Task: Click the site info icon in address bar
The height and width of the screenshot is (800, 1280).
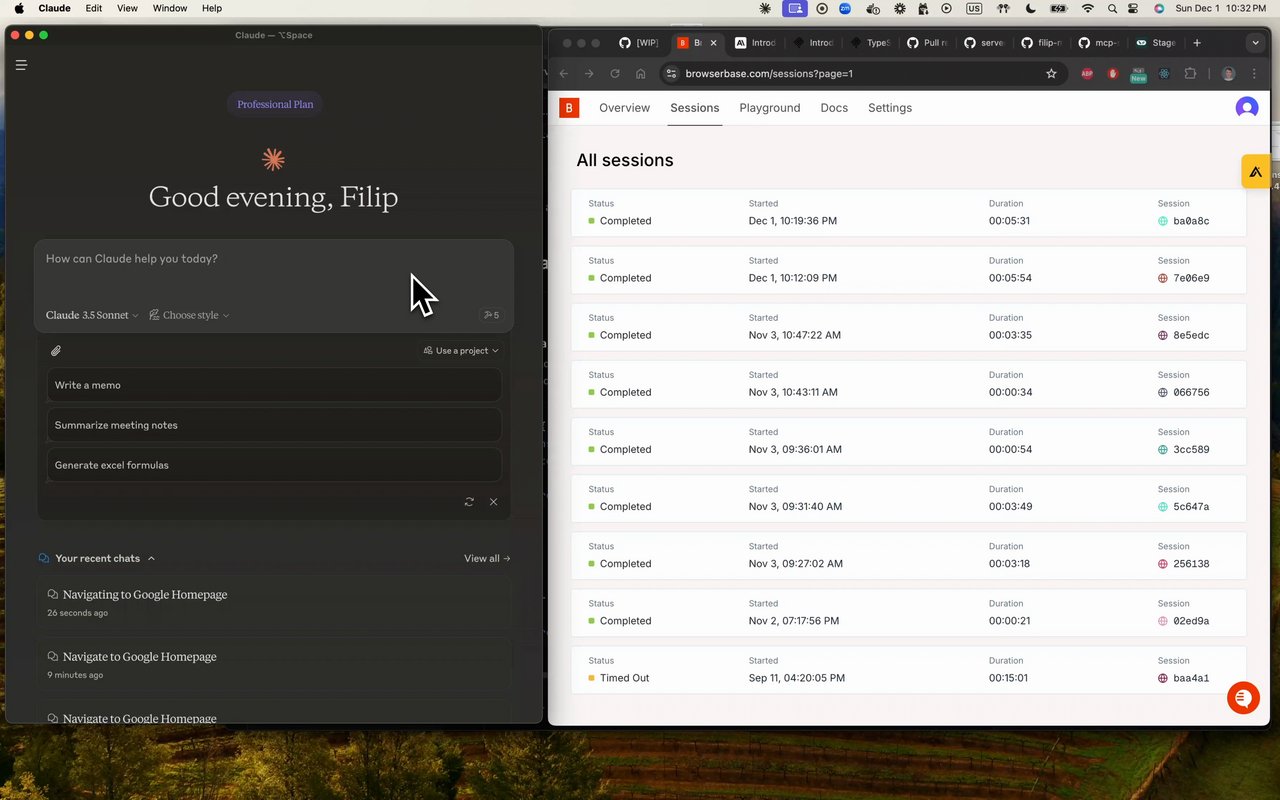Action: click(x=671, y=73)
